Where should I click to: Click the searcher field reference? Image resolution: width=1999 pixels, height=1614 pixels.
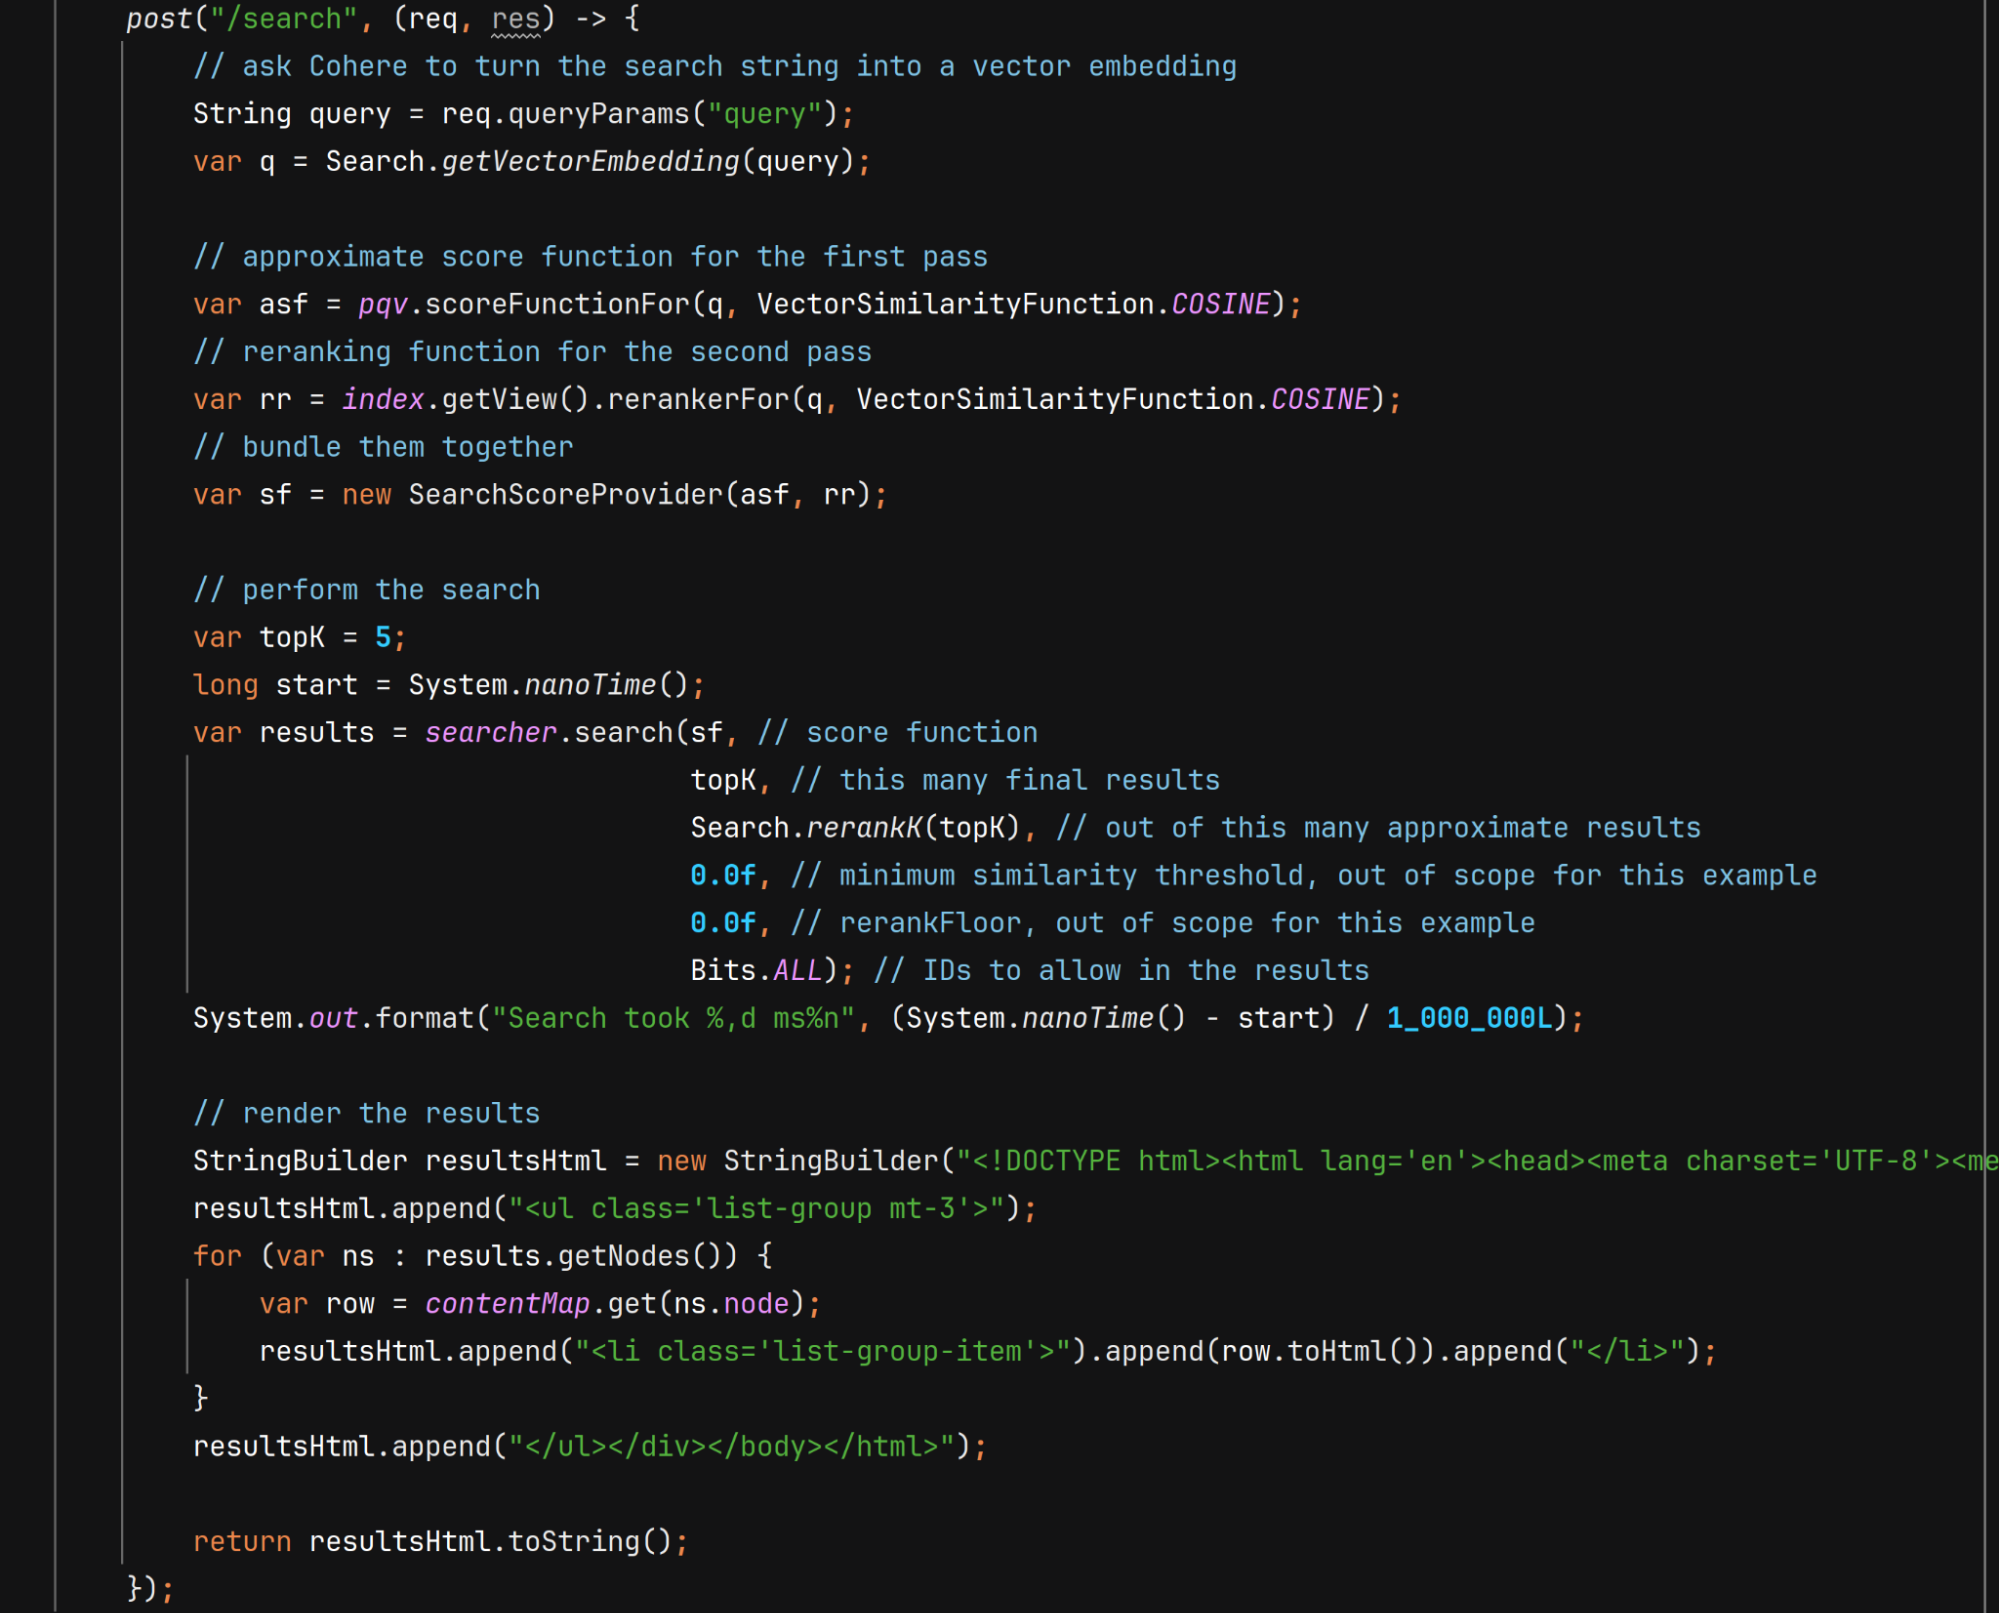(x=490, y=733)
